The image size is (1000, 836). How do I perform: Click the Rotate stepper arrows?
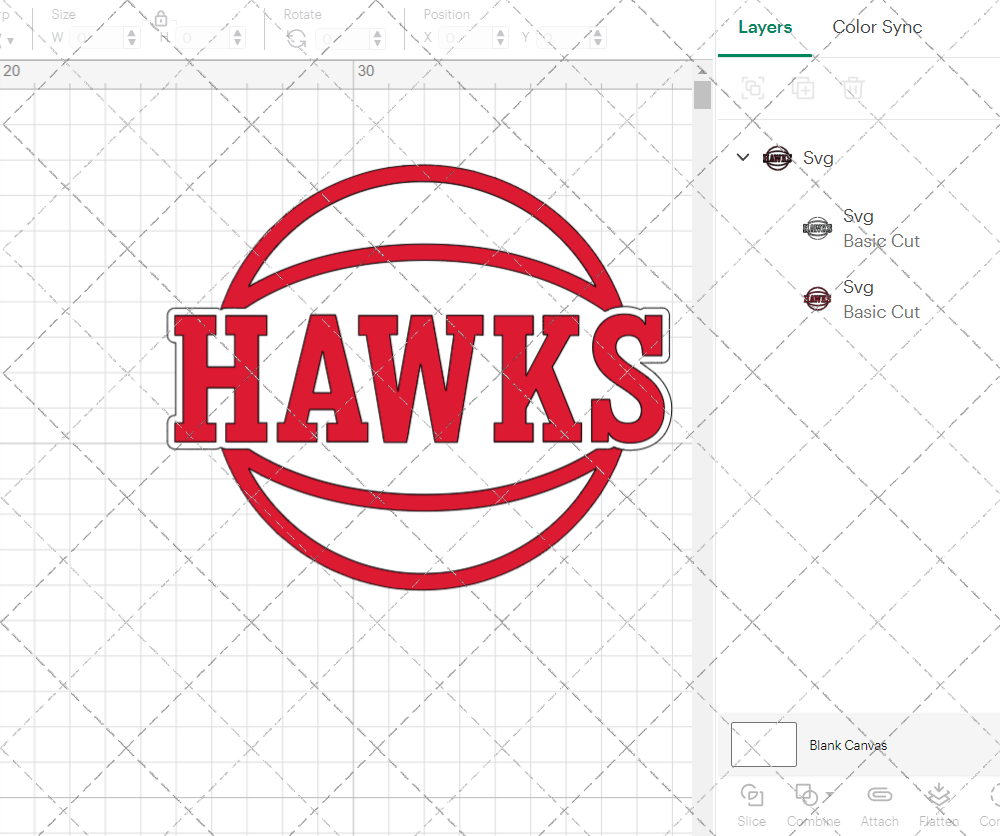click(378, 39)
